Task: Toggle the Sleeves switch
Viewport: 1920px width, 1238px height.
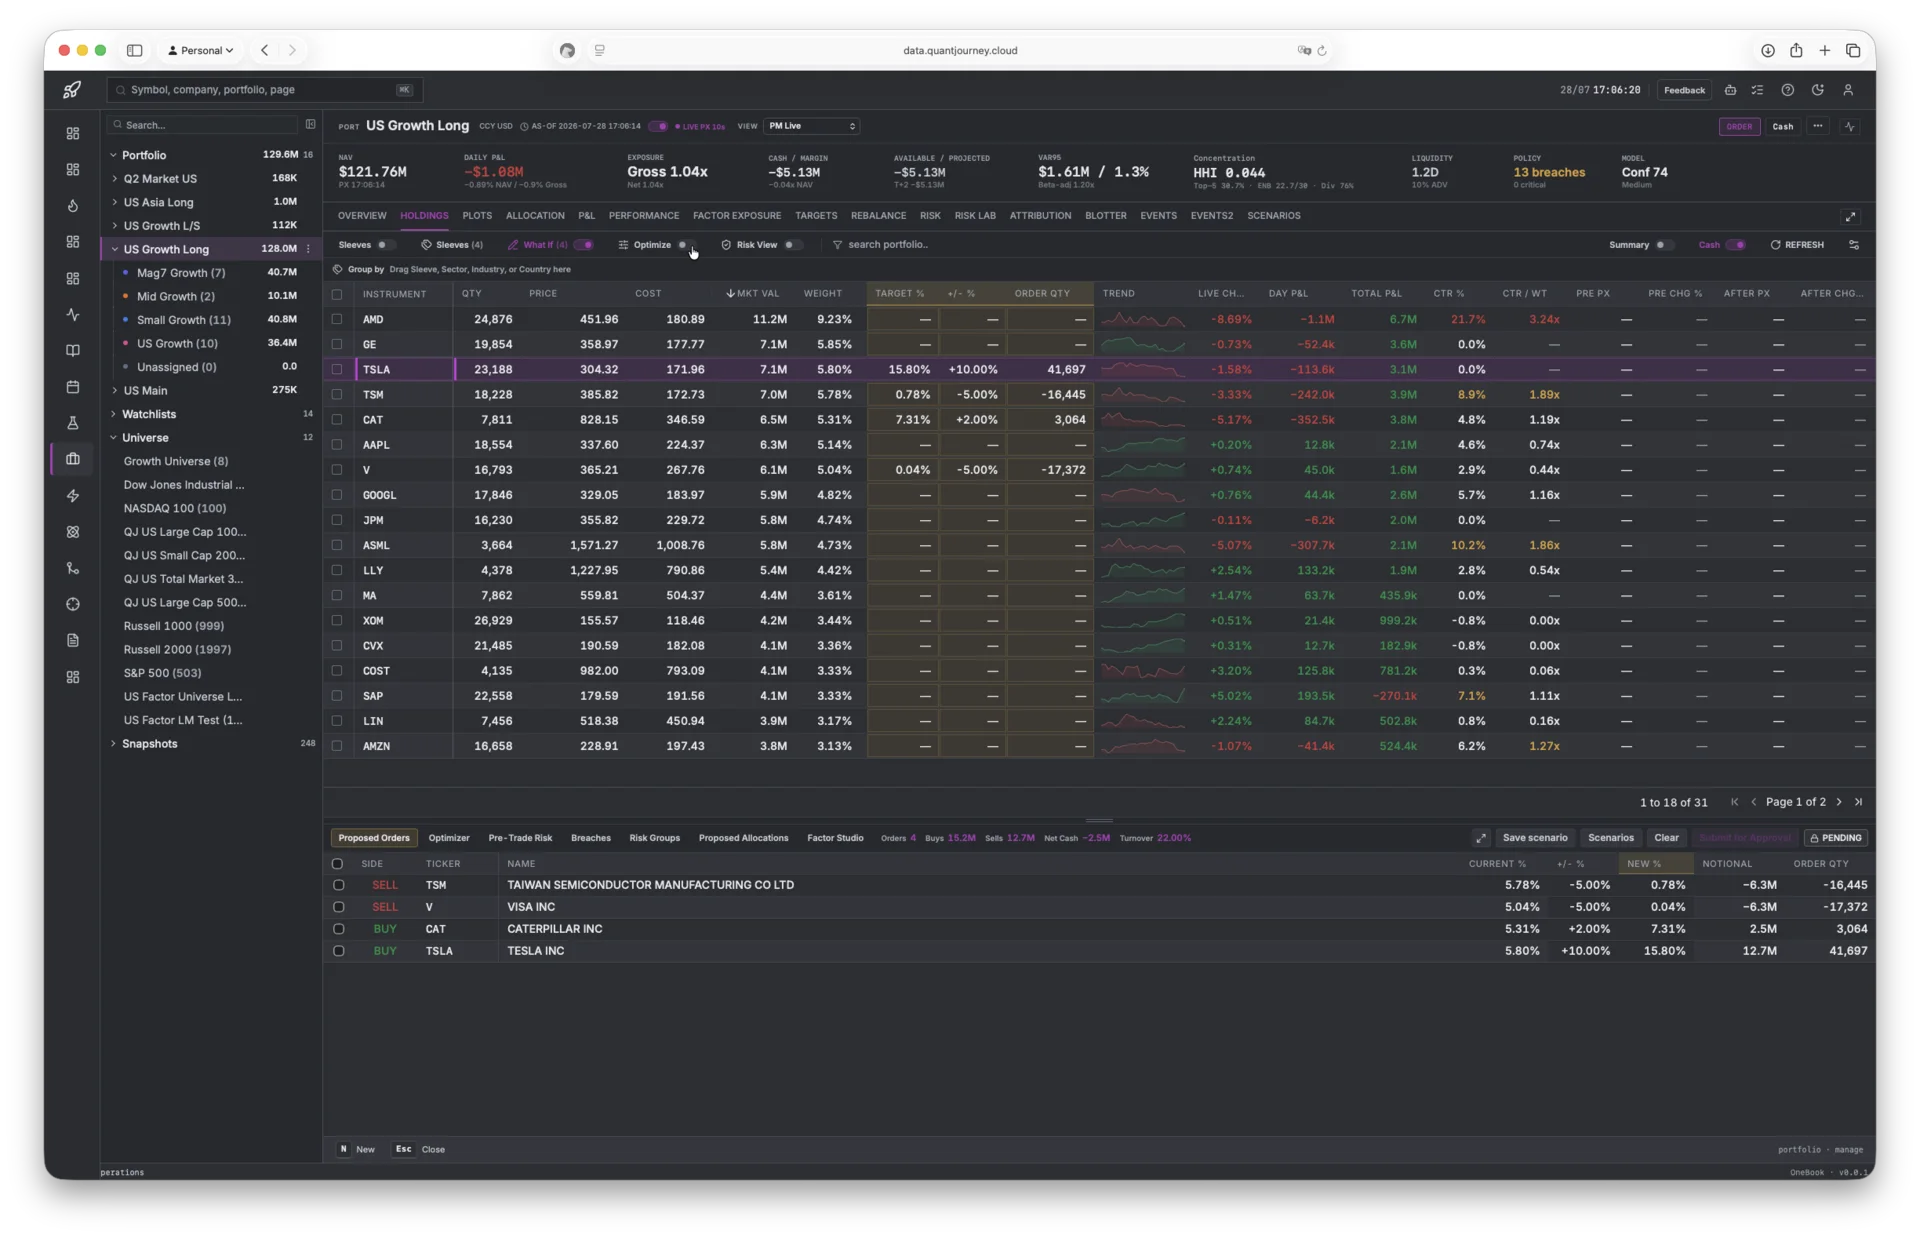Action: [x=385, y=245]
